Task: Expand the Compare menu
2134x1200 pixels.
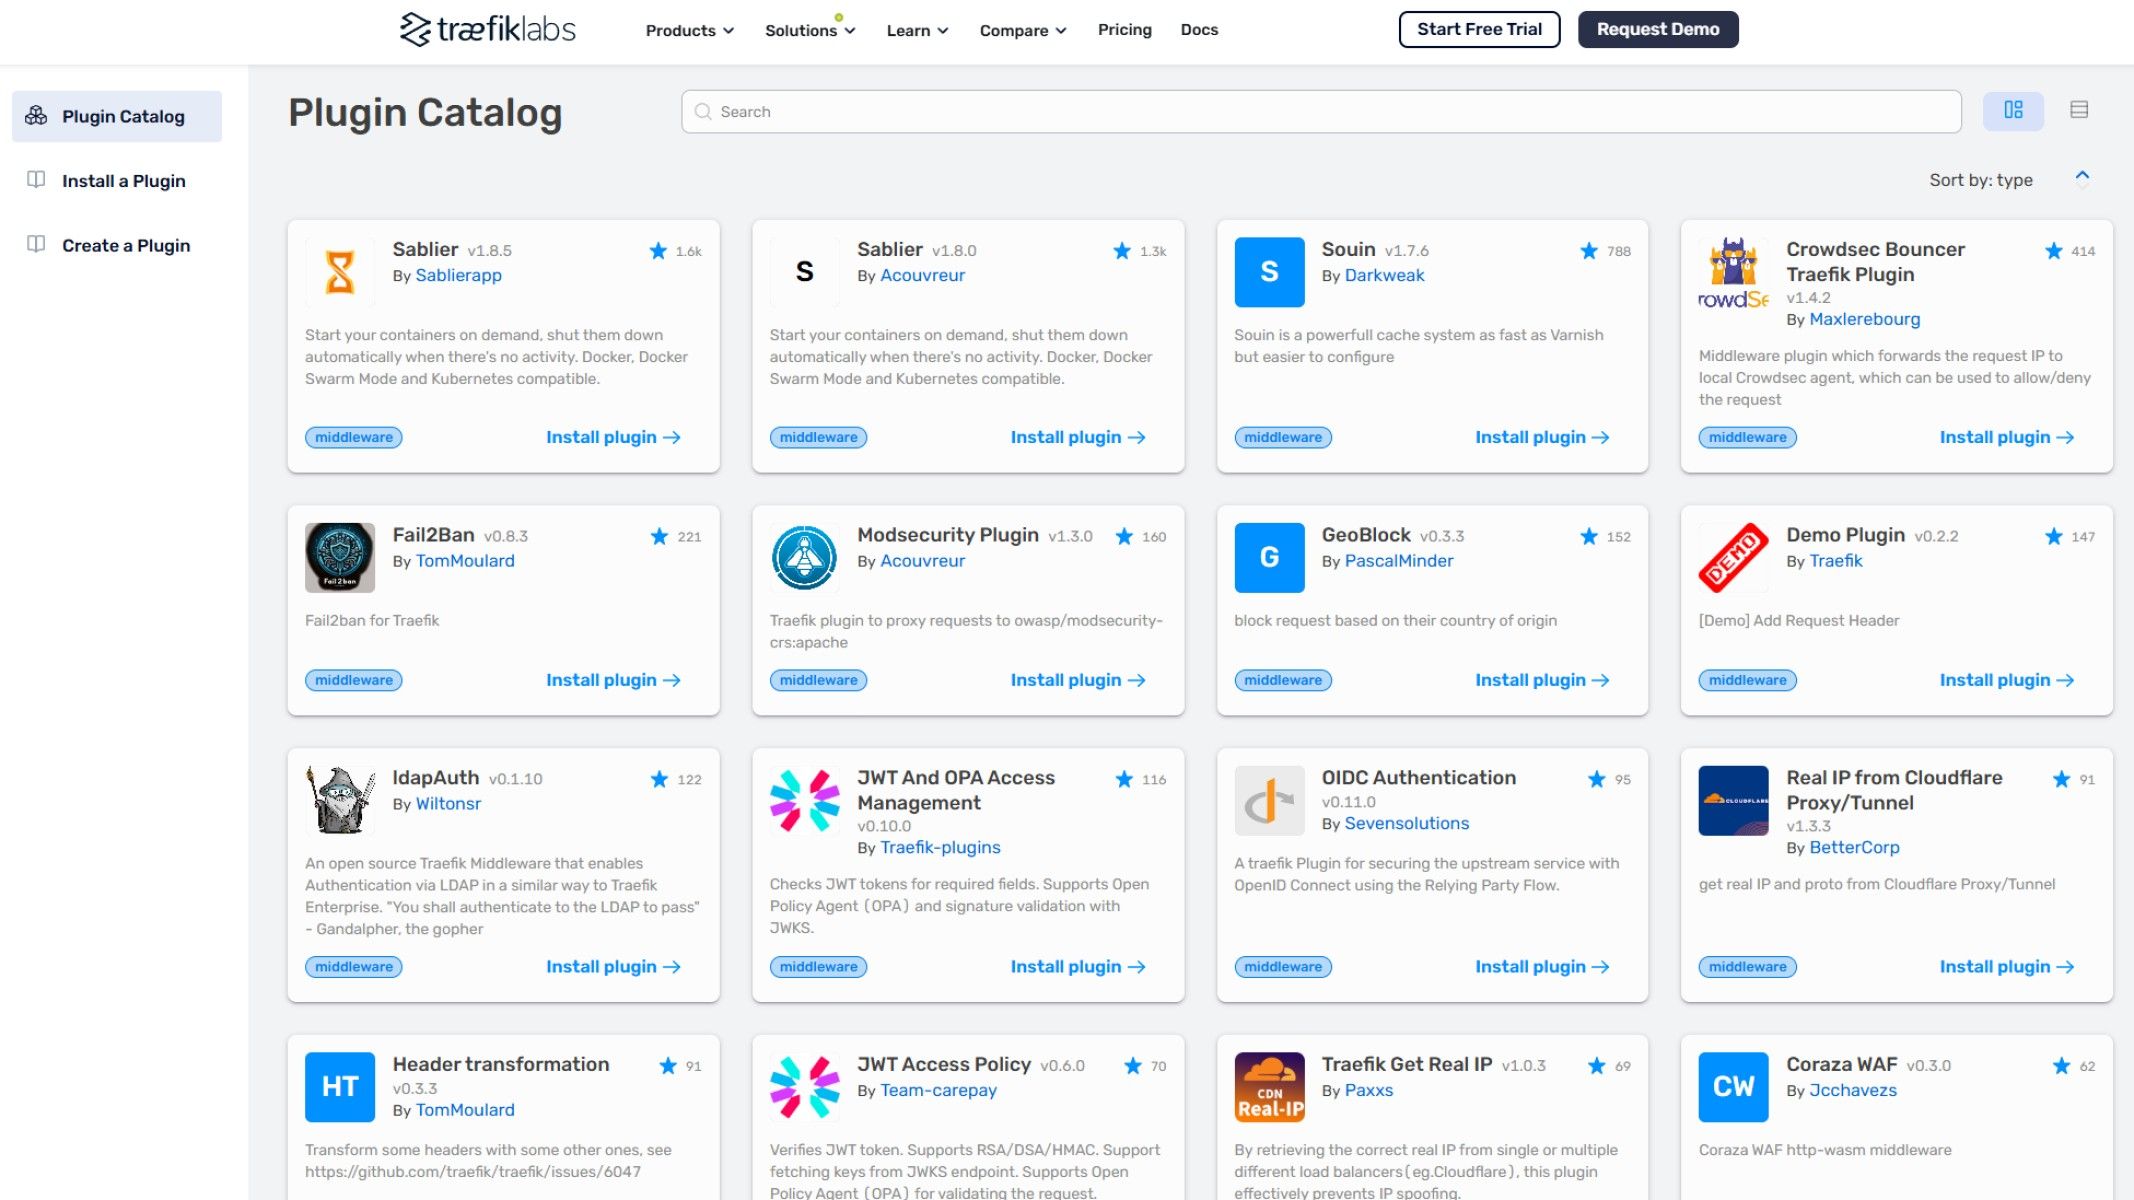Action: click(1023, 30)
